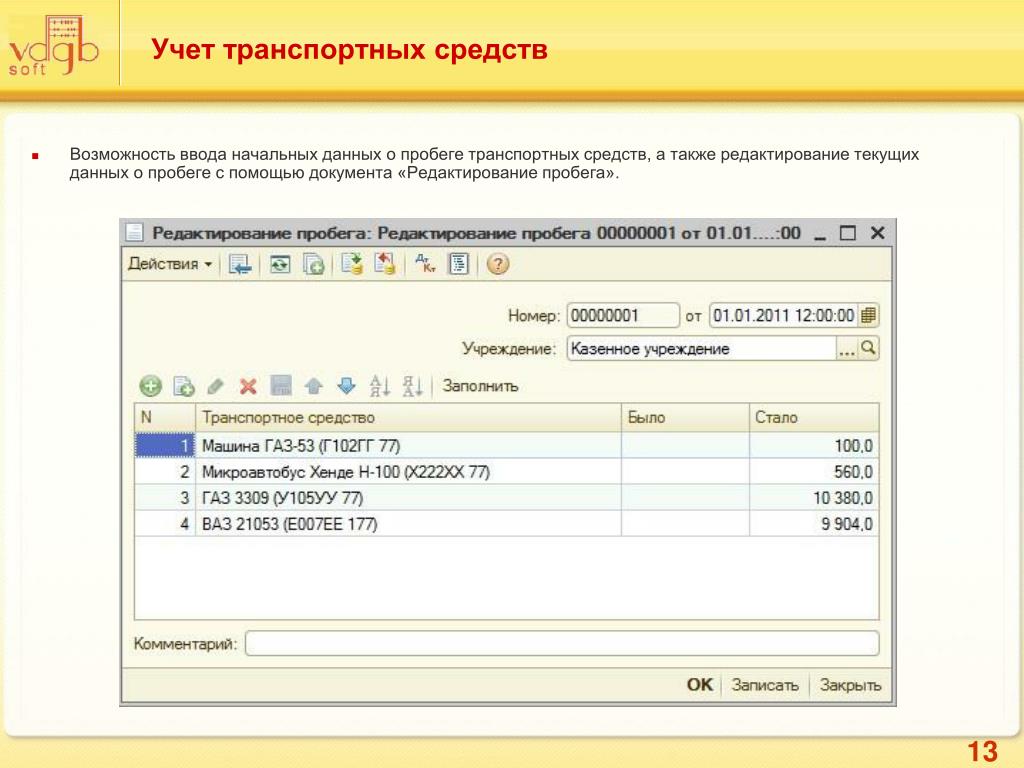Image resolution: width=1024 pixels, height=768 pixels.
Task: Click the empty Было cell for ГАЗ 3309
Action: tap(685, 498)
